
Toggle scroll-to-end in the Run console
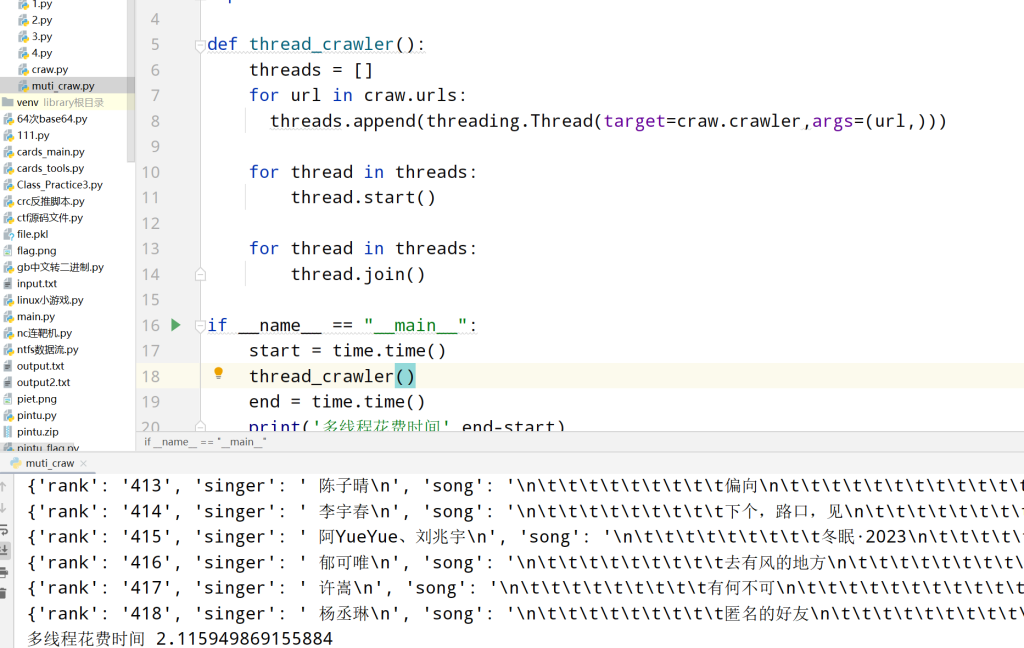[x=5, y=550]
